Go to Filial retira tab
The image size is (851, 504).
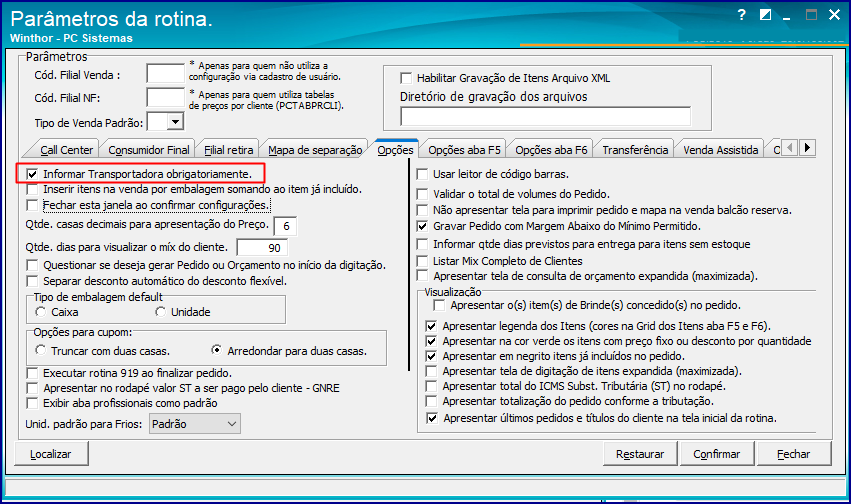(x=228, y=150)
